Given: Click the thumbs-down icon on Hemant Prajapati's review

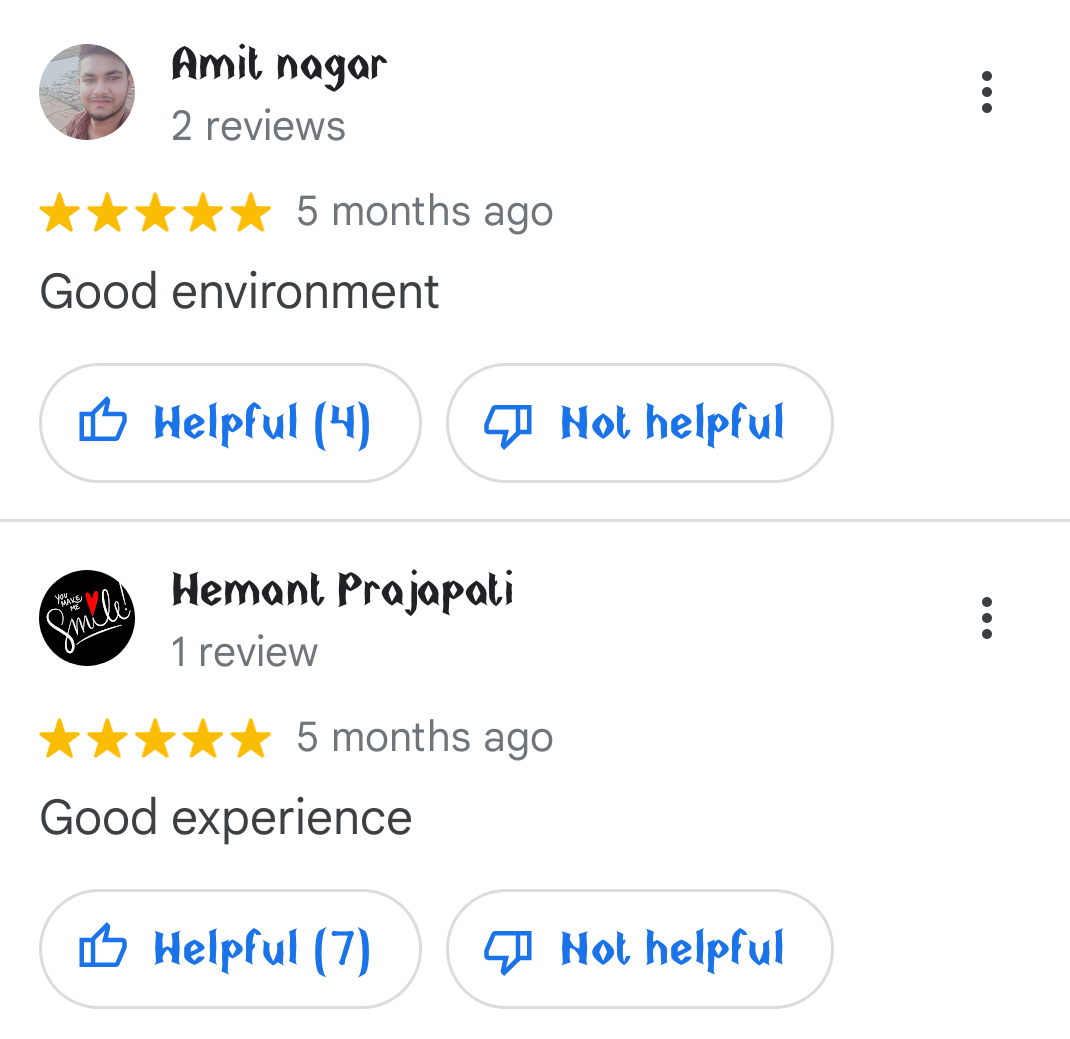Looking at the screenshot, I should pyautogui.click(x=508, y=951).
